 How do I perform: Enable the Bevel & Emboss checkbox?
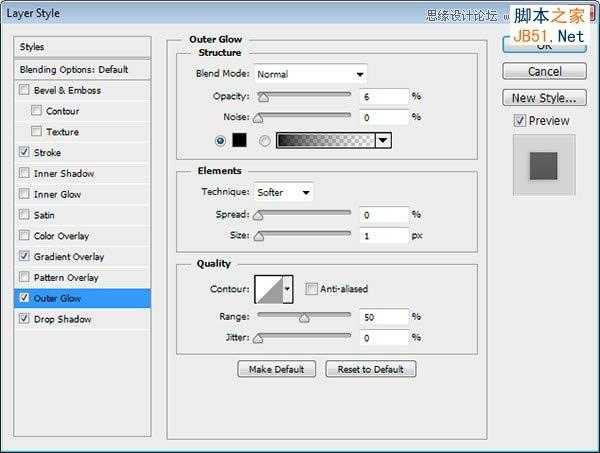point(24,90)
